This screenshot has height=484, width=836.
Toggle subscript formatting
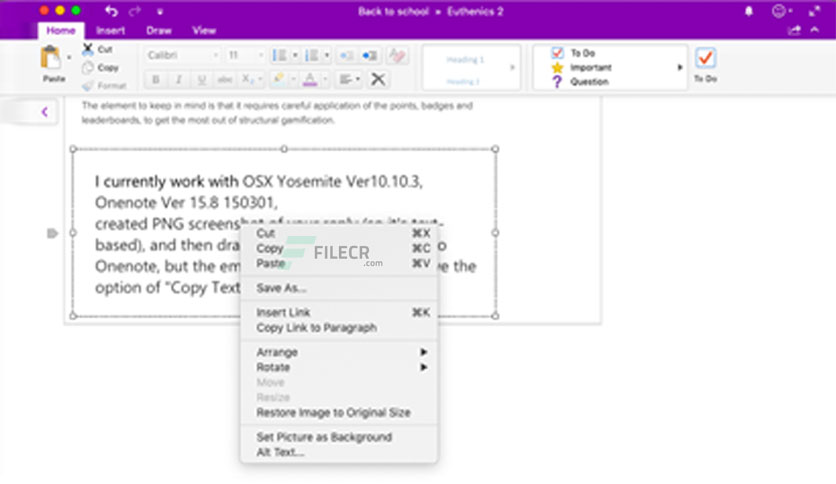(x=248, y=79)
